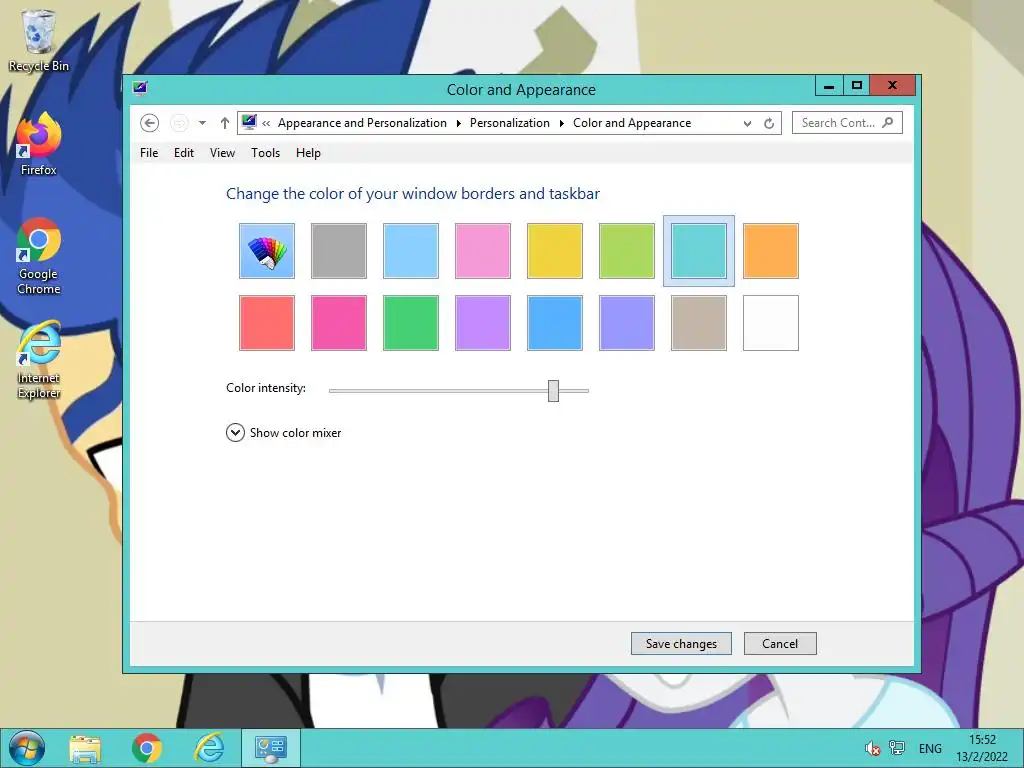The height and width of the screenshot is (768, 1024).
Task: Launch Internet Explorer from the taskbar
Action: [209, 748]
